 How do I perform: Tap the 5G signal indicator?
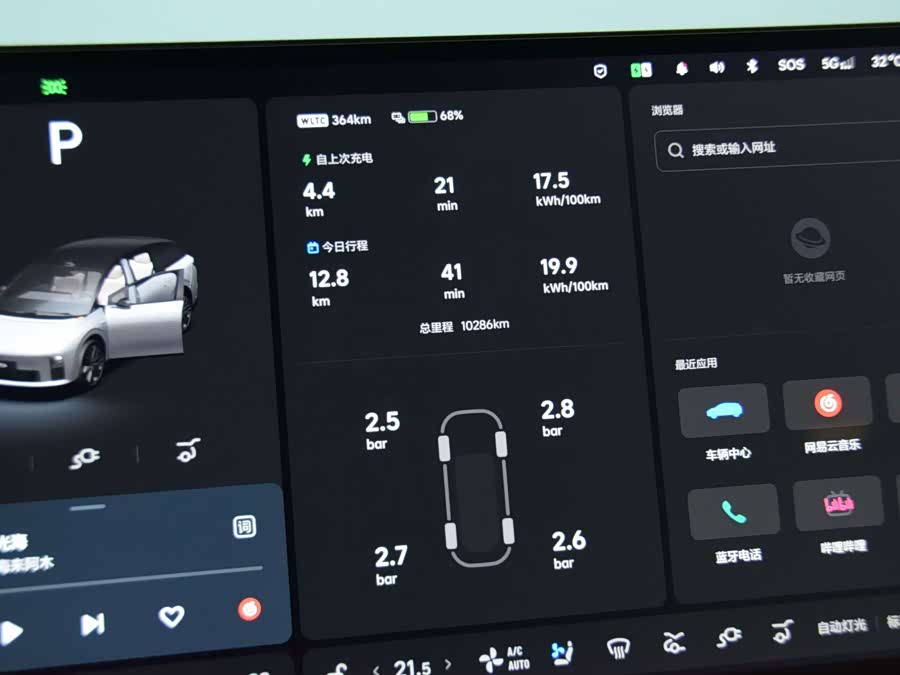click(837, 63)
